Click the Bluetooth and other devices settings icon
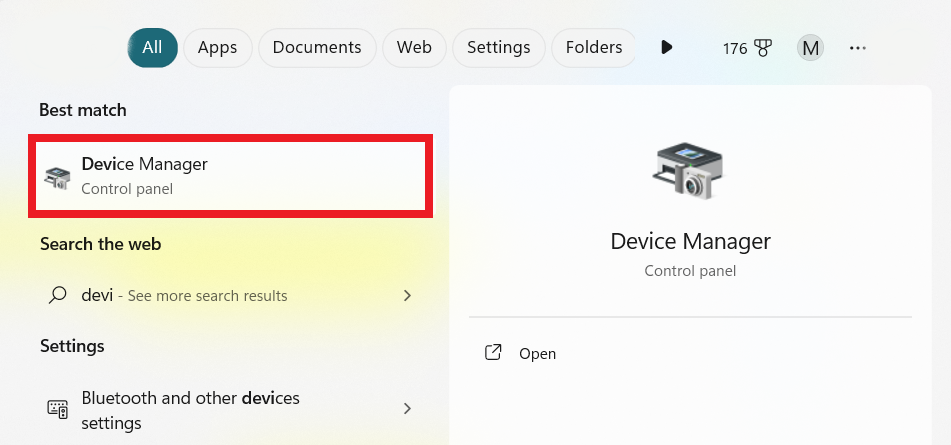 (x=58, y=408)
